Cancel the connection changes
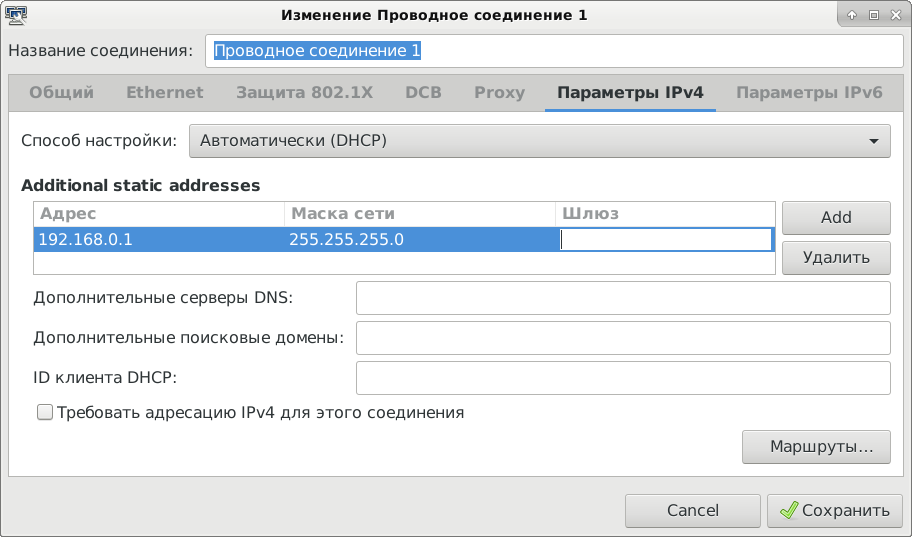 [x=692, y=510]
